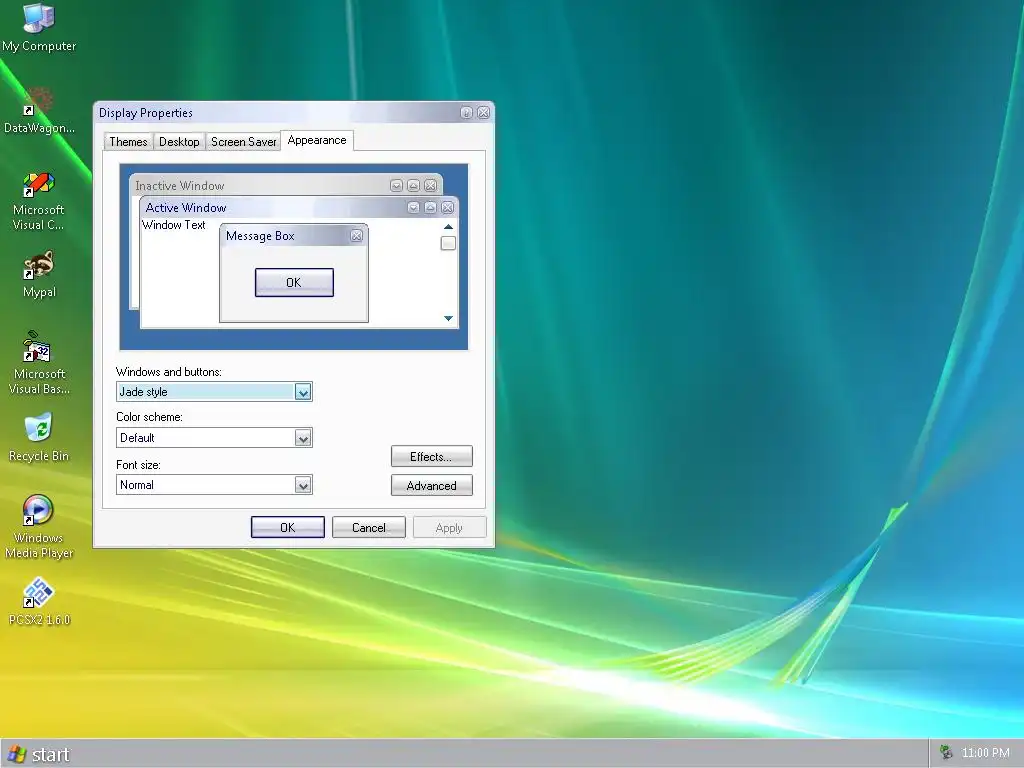Select the Recycle Bin icon
This screenshot has height=768, width=1024.
tap(39, 438)
